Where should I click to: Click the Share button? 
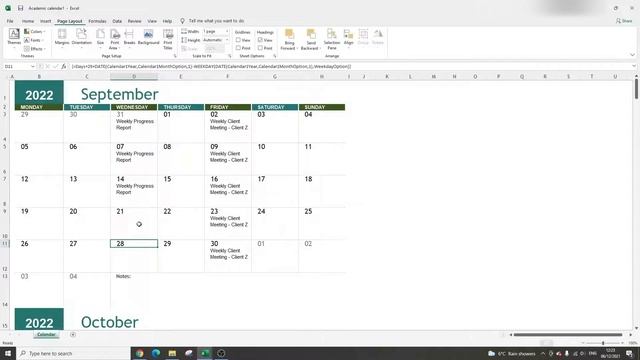[624, 21]
